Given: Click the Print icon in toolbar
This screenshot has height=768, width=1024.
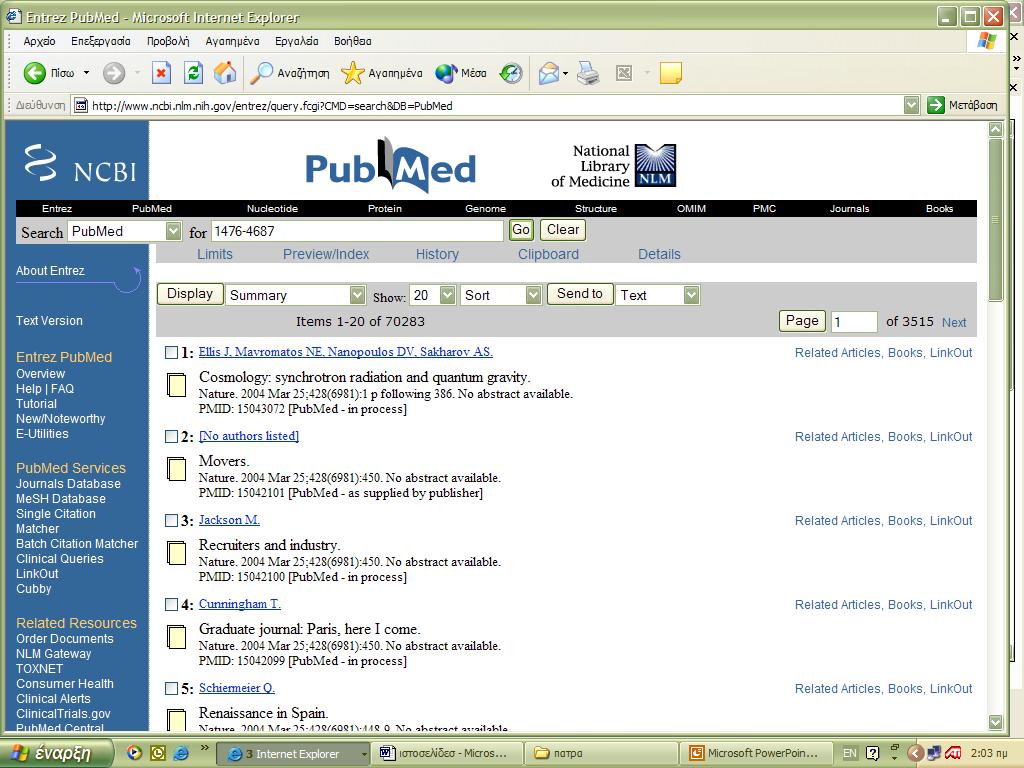Looking at the screenshot, I should pyautogui.click(x=588, y=73).
